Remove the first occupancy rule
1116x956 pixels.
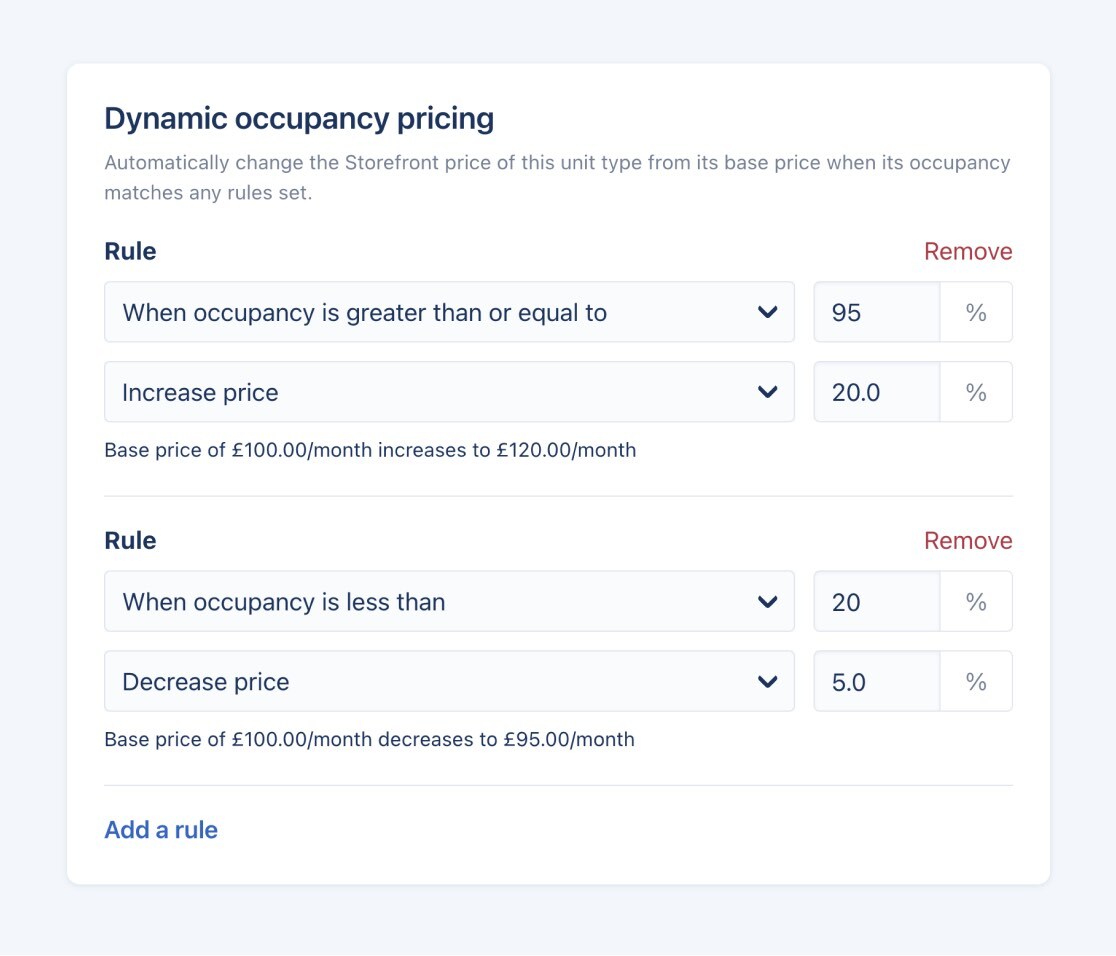967,251
